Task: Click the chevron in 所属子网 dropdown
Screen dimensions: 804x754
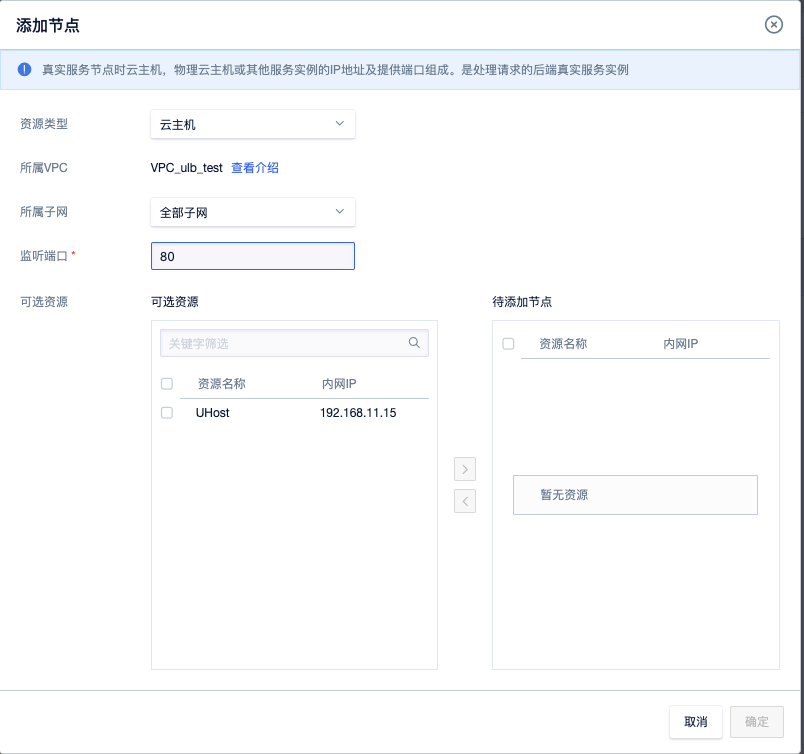Action: (339, 212)
